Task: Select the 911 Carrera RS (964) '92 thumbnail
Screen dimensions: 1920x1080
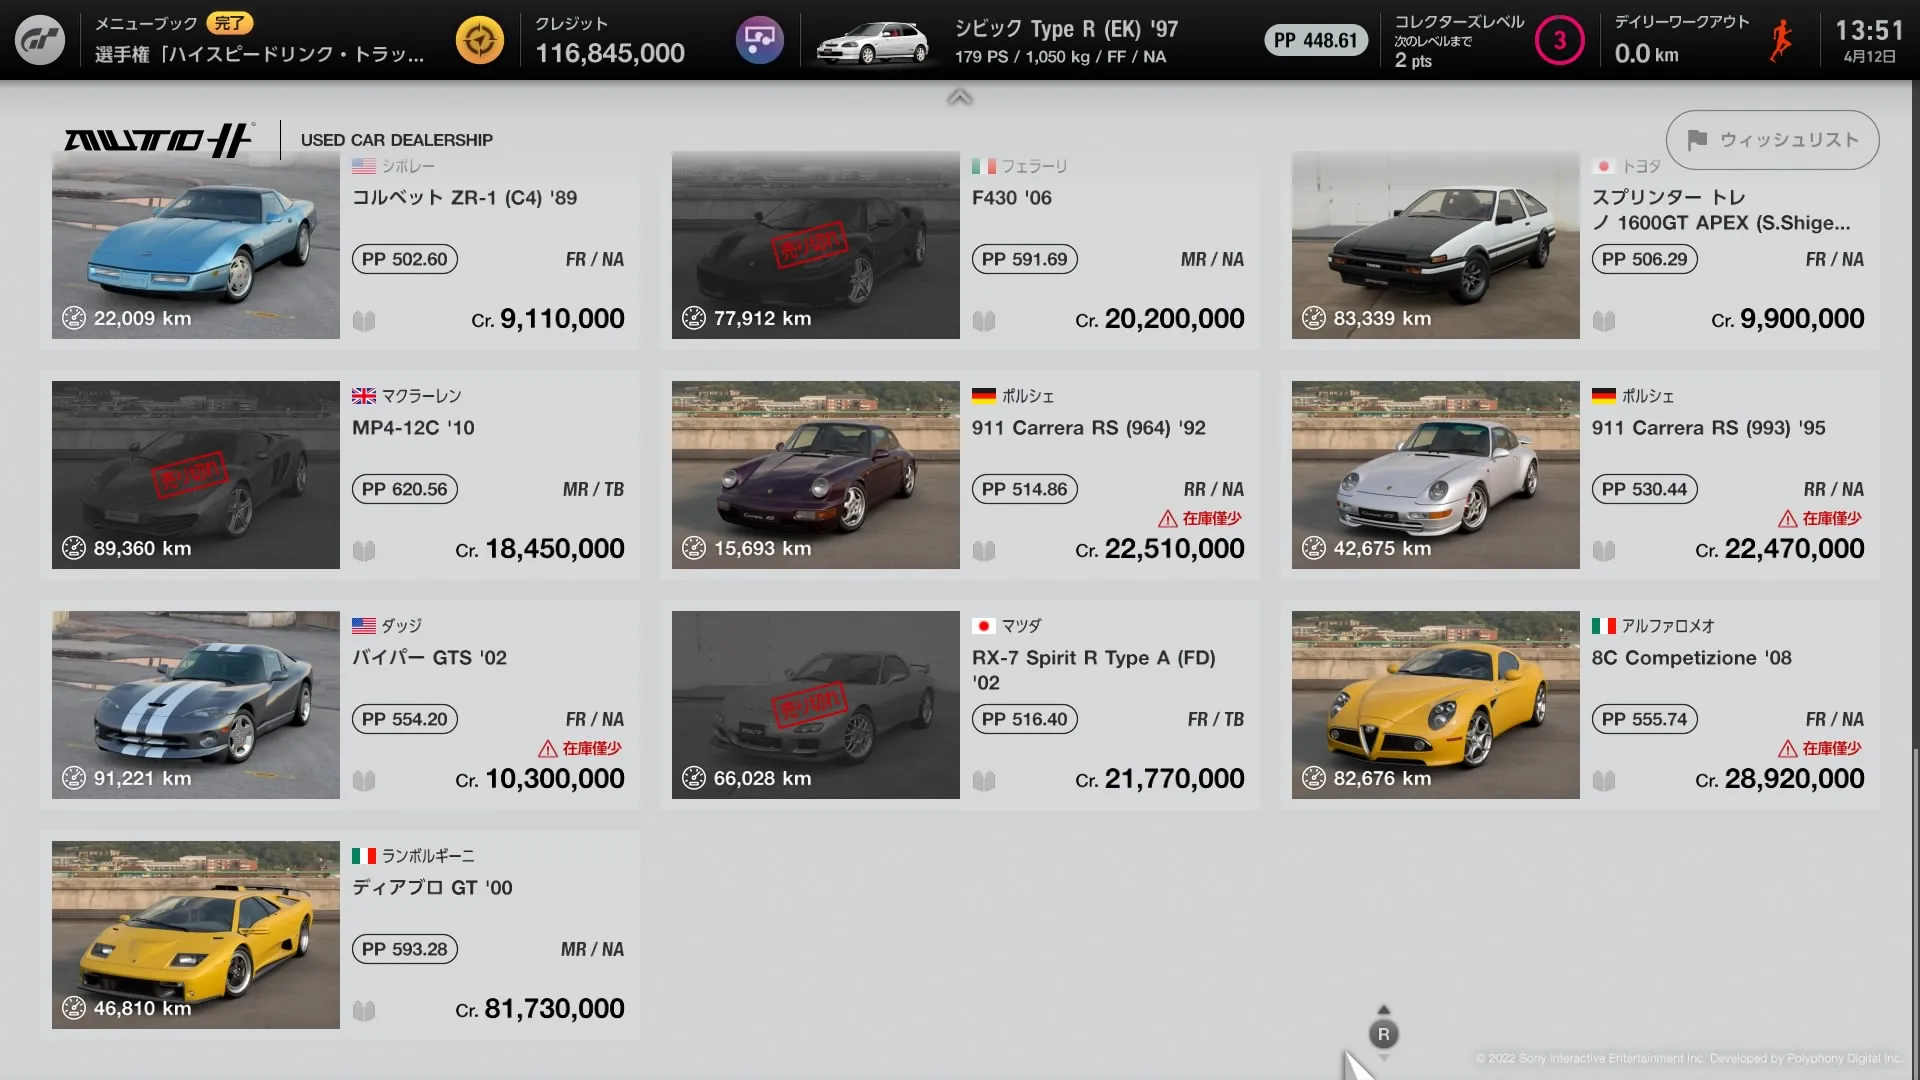Action: point(816,475)
